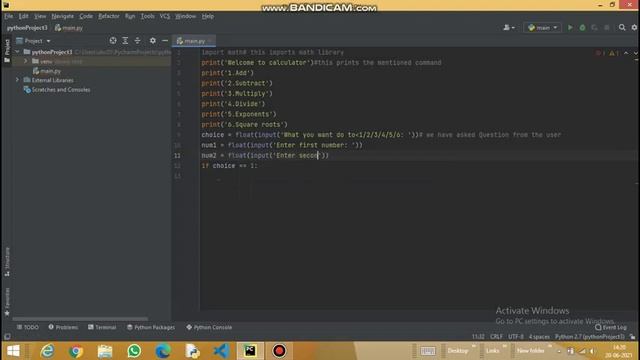Viewport: 640px width, 360px height.
Task: Open the TODO tool window
Action: pyautogui.click(x=28, y=327)
